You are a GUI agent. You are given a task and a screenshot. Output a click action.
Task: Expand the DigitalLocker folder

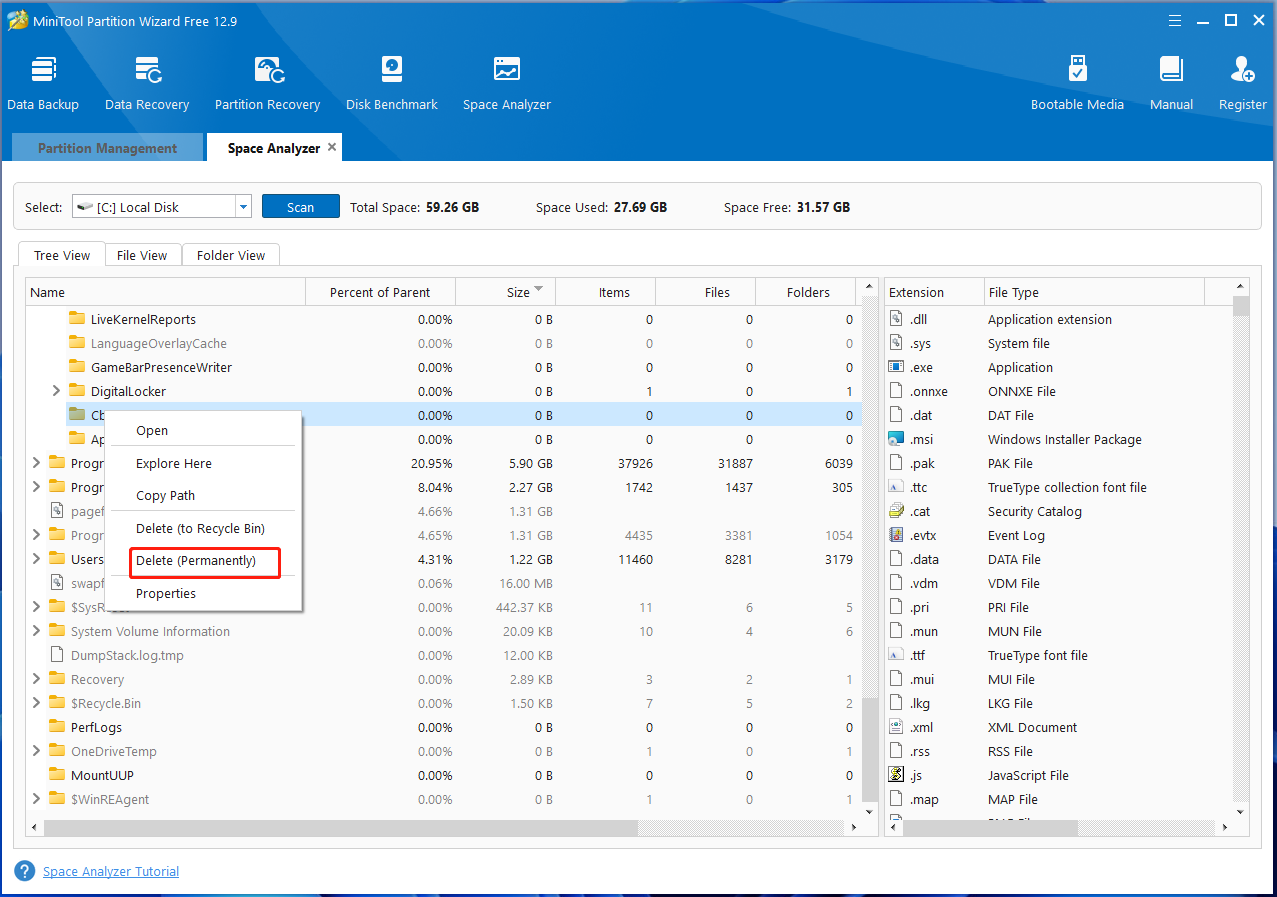[x=57, y=391]
